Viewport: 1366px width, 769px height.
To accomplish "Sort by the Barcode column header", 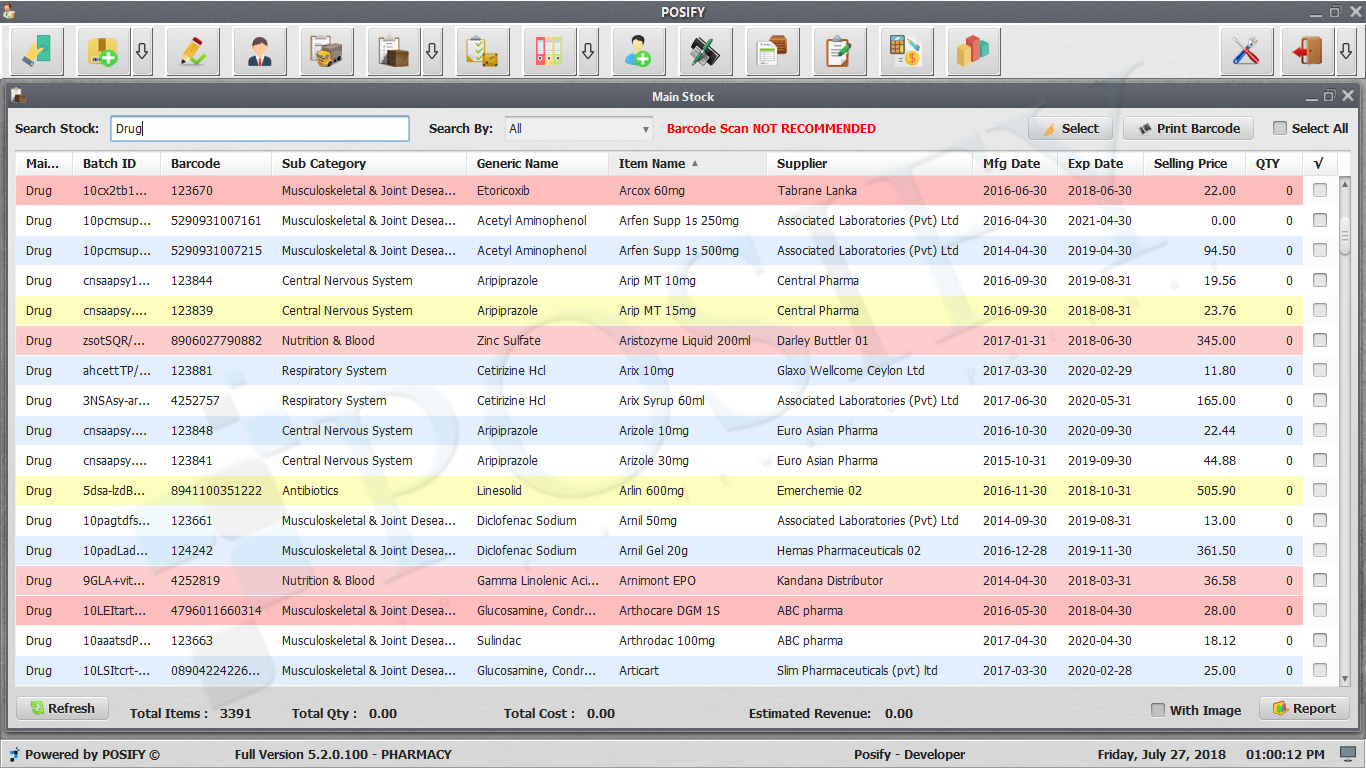I will [x=216, y=163].
